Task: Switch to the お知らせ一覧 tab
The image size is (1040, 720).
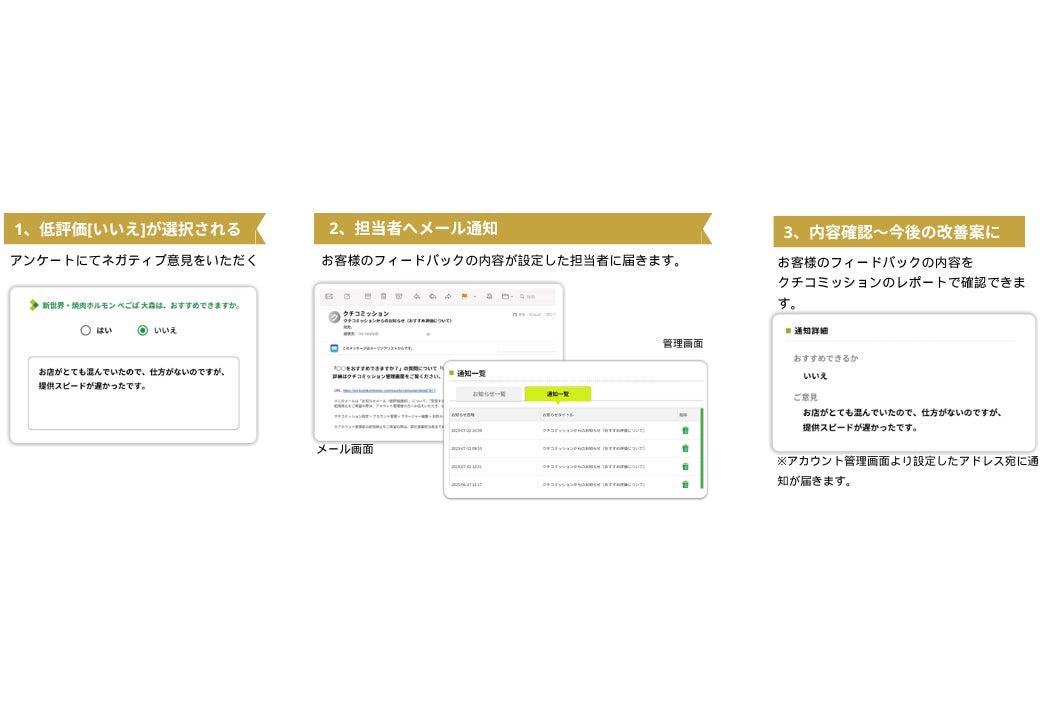Action: pyautogui.click(x=489, y=394)
